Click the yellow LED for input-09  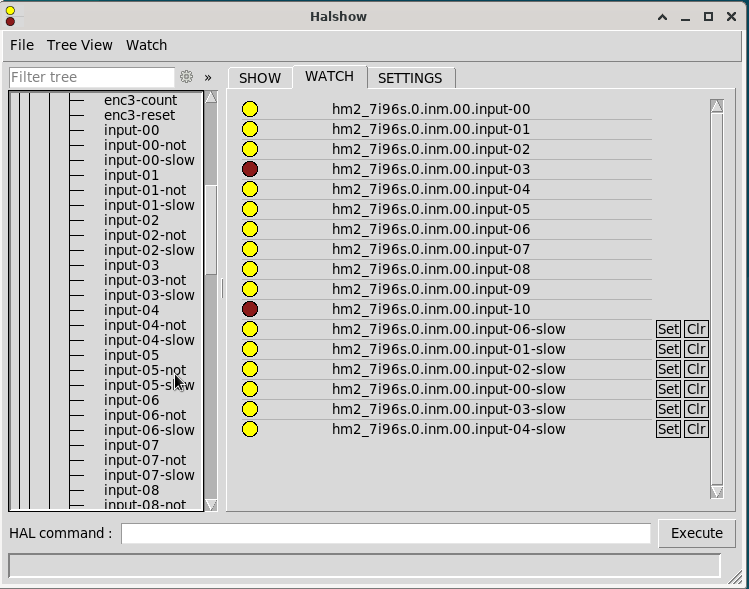[x=250, y=289]
